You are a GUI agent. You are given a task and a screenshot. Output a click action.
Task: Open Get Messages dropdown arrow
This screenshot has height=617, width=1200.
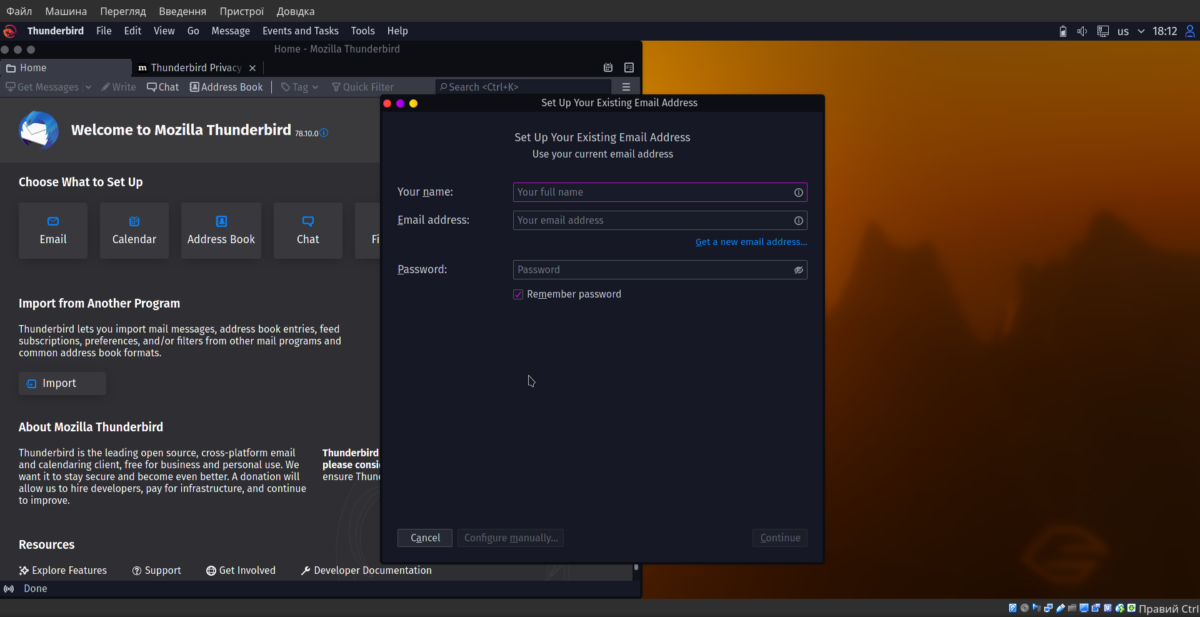[x=88, y=87]
